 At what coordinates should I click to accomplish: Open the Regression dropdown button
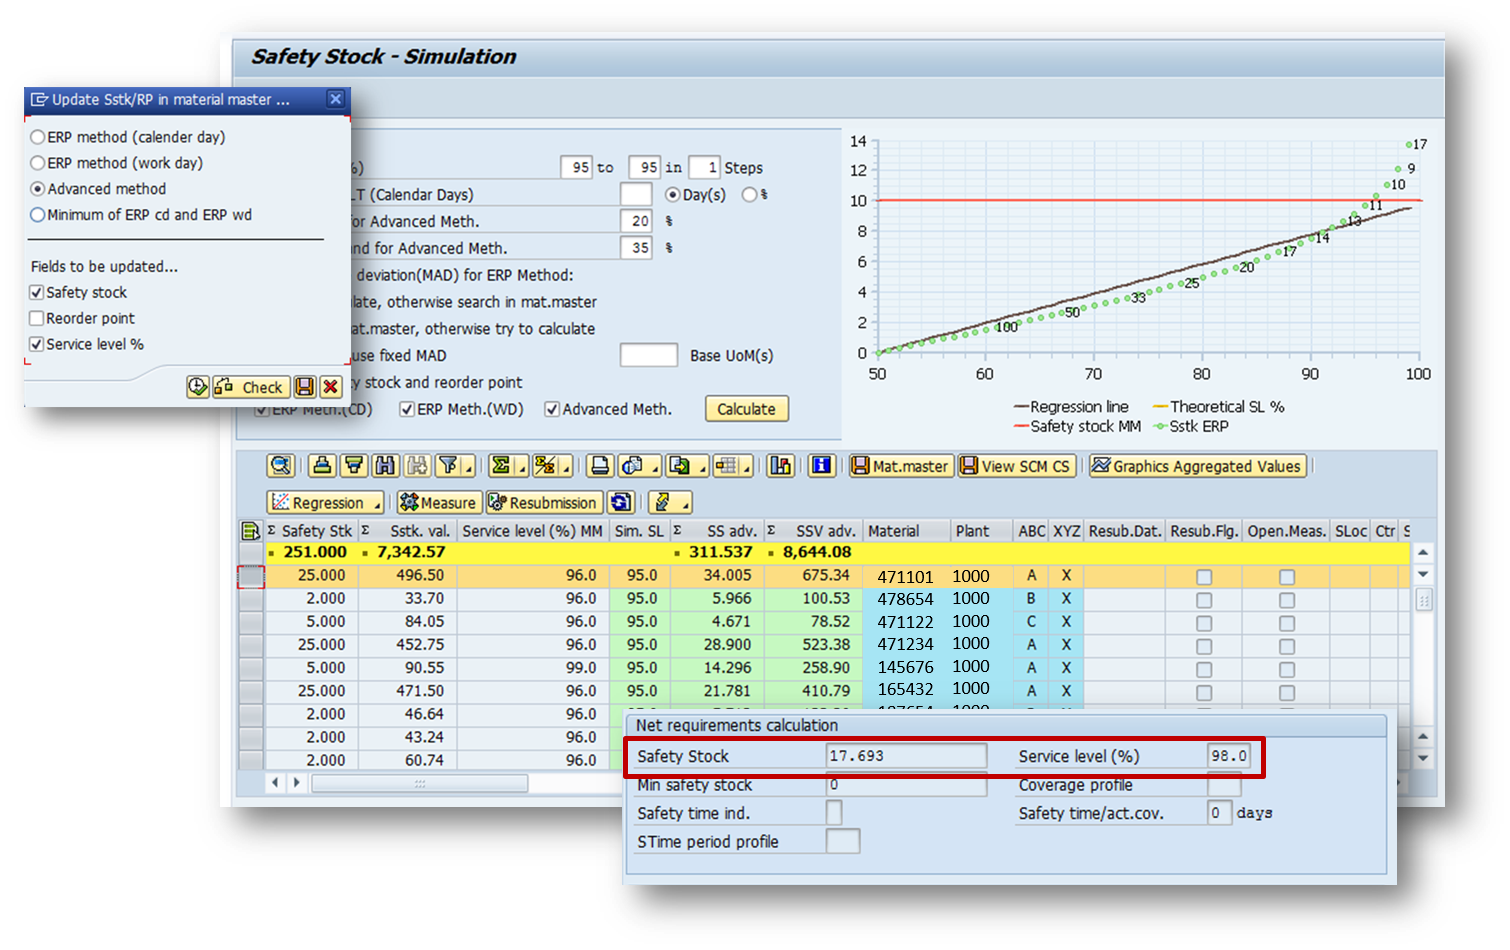click(325, 502)
